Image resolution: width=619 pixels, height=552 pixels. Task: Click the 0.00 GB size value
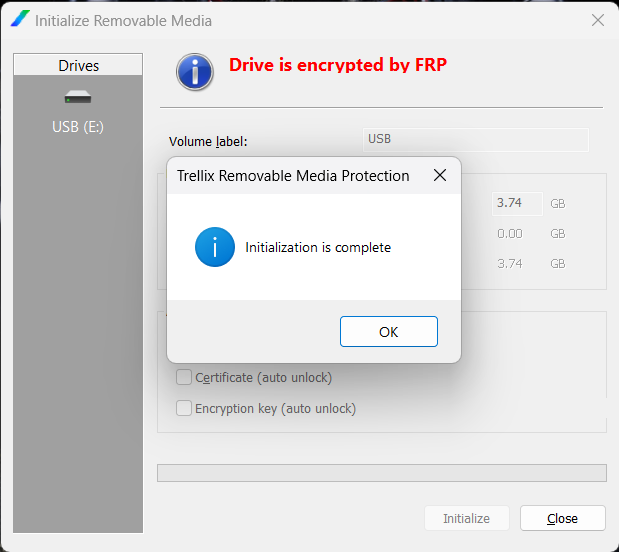point(510,233)
